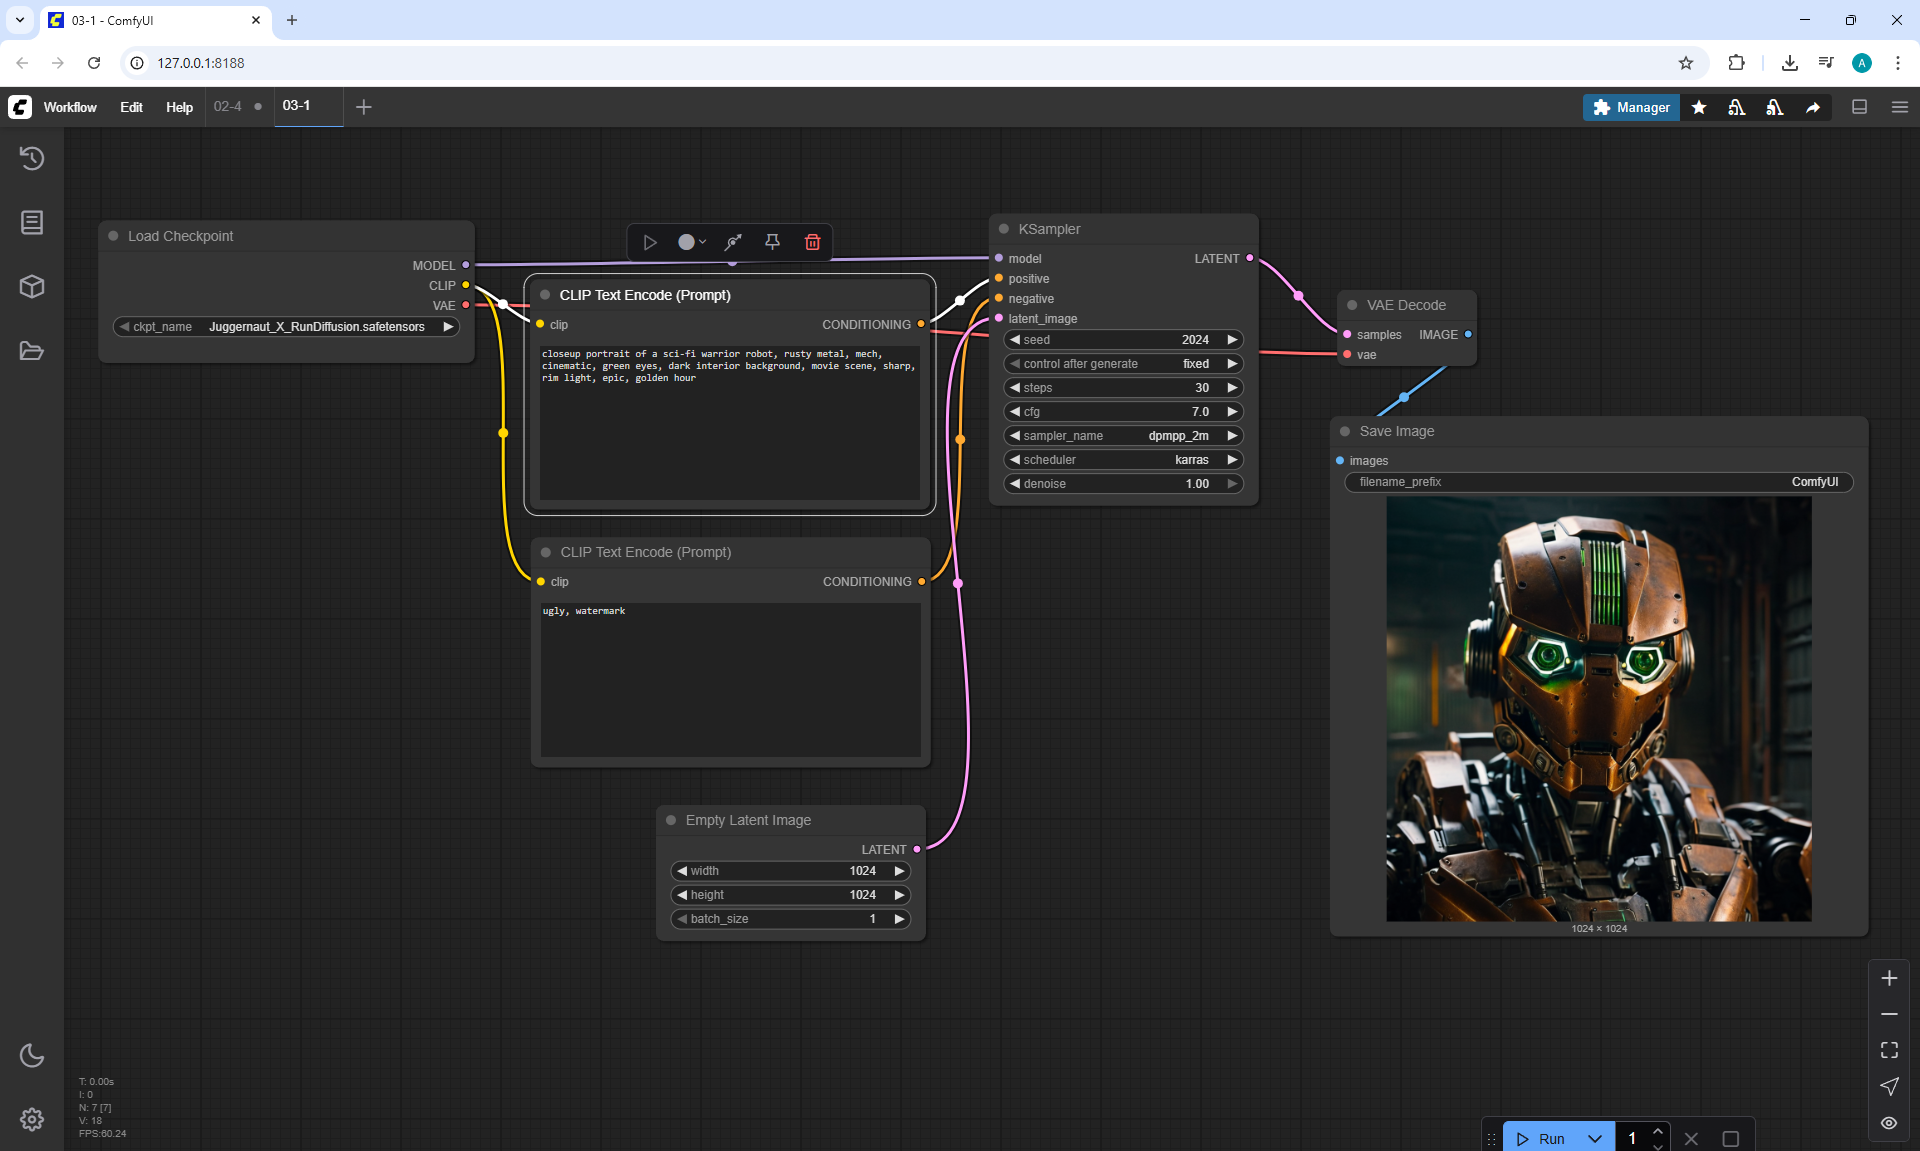Screen dimensions: 1920x1151
Task: Open the workflows folder sidebar icon
Action: coord(32,351)
